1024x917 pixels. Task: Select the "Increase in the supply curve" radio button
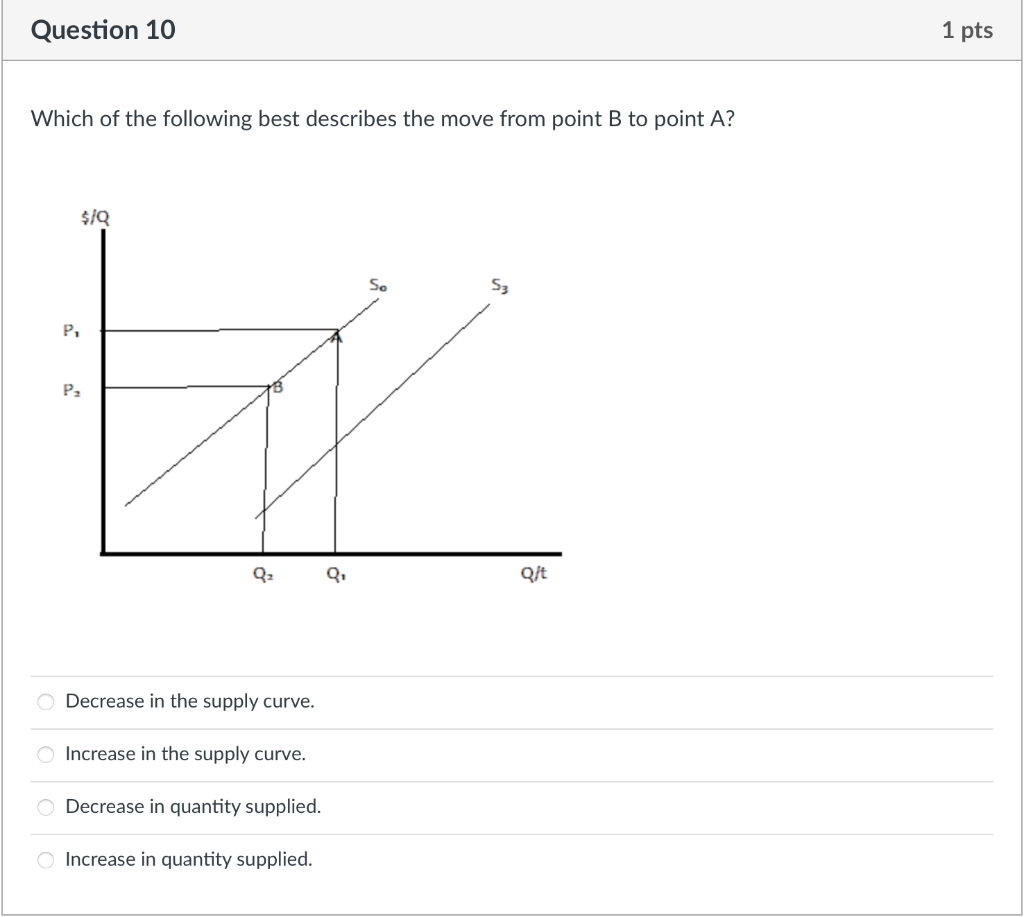(45, 754)
